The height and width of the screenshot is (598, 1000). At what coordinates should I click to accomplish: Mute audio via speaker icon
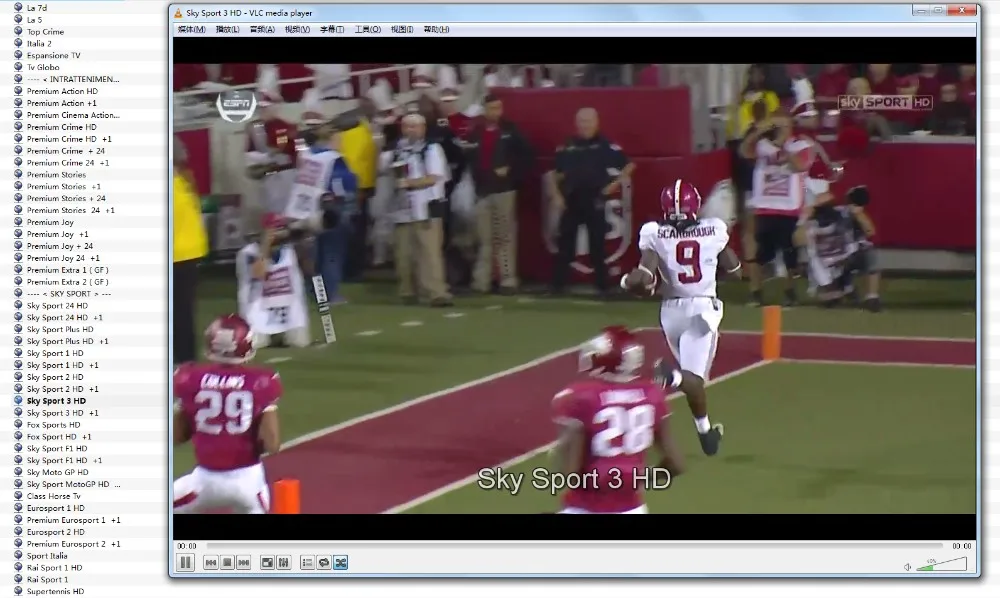point(908,566)
